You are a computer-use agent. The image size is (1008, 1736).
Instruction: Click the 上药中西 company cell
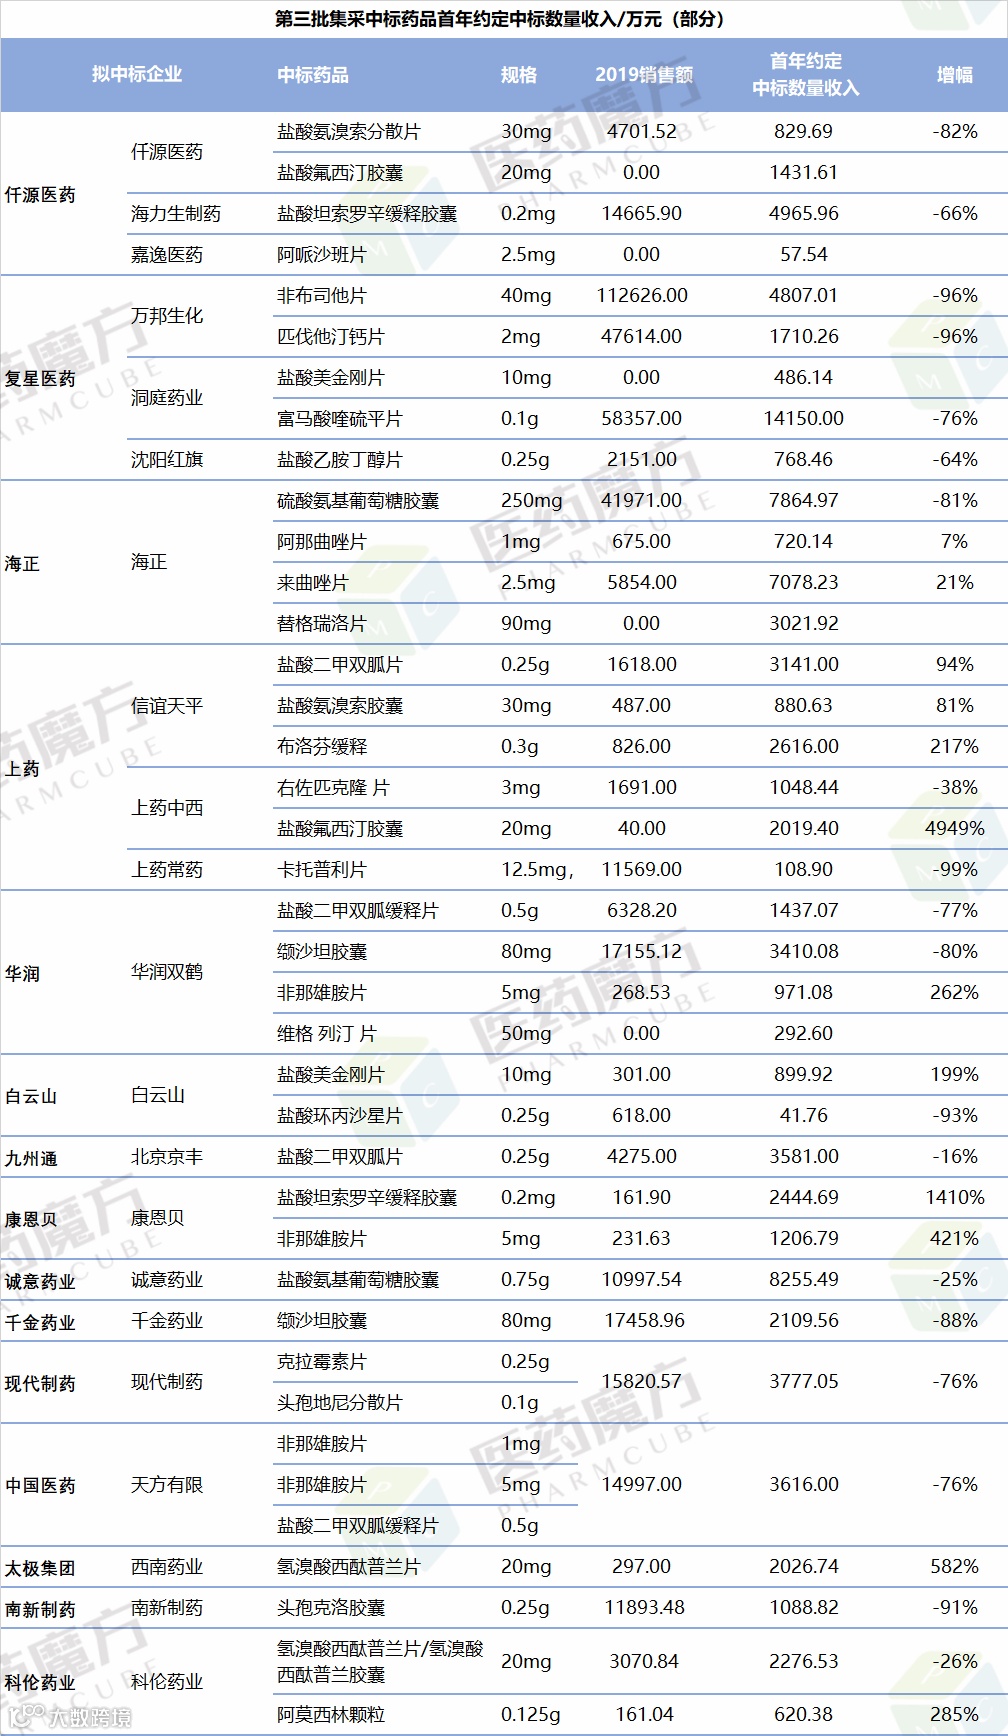[167, 807]
